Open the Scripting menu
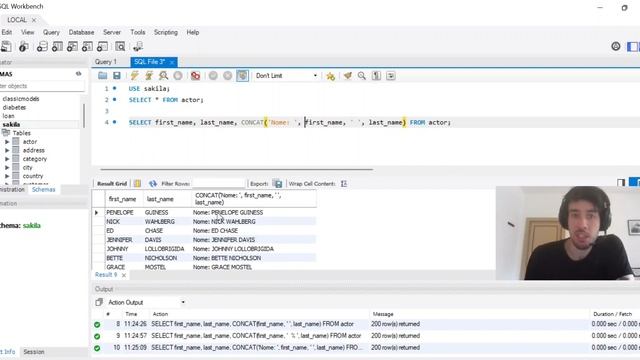640x360 pixels. [x=166, y=32]
